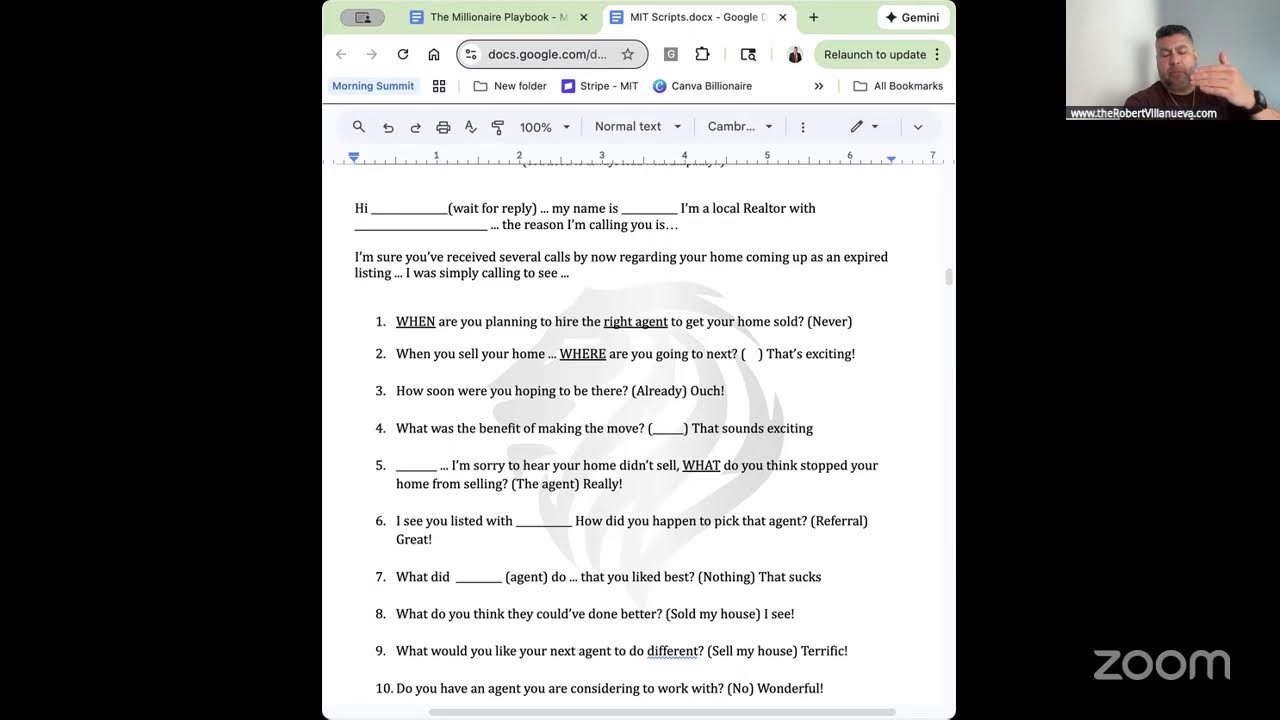Image resolution: width=1280 pixels, height=720 pixels.
Task: Click the text '(Referral)' in item 6
Action: click(x=839, y=521)
